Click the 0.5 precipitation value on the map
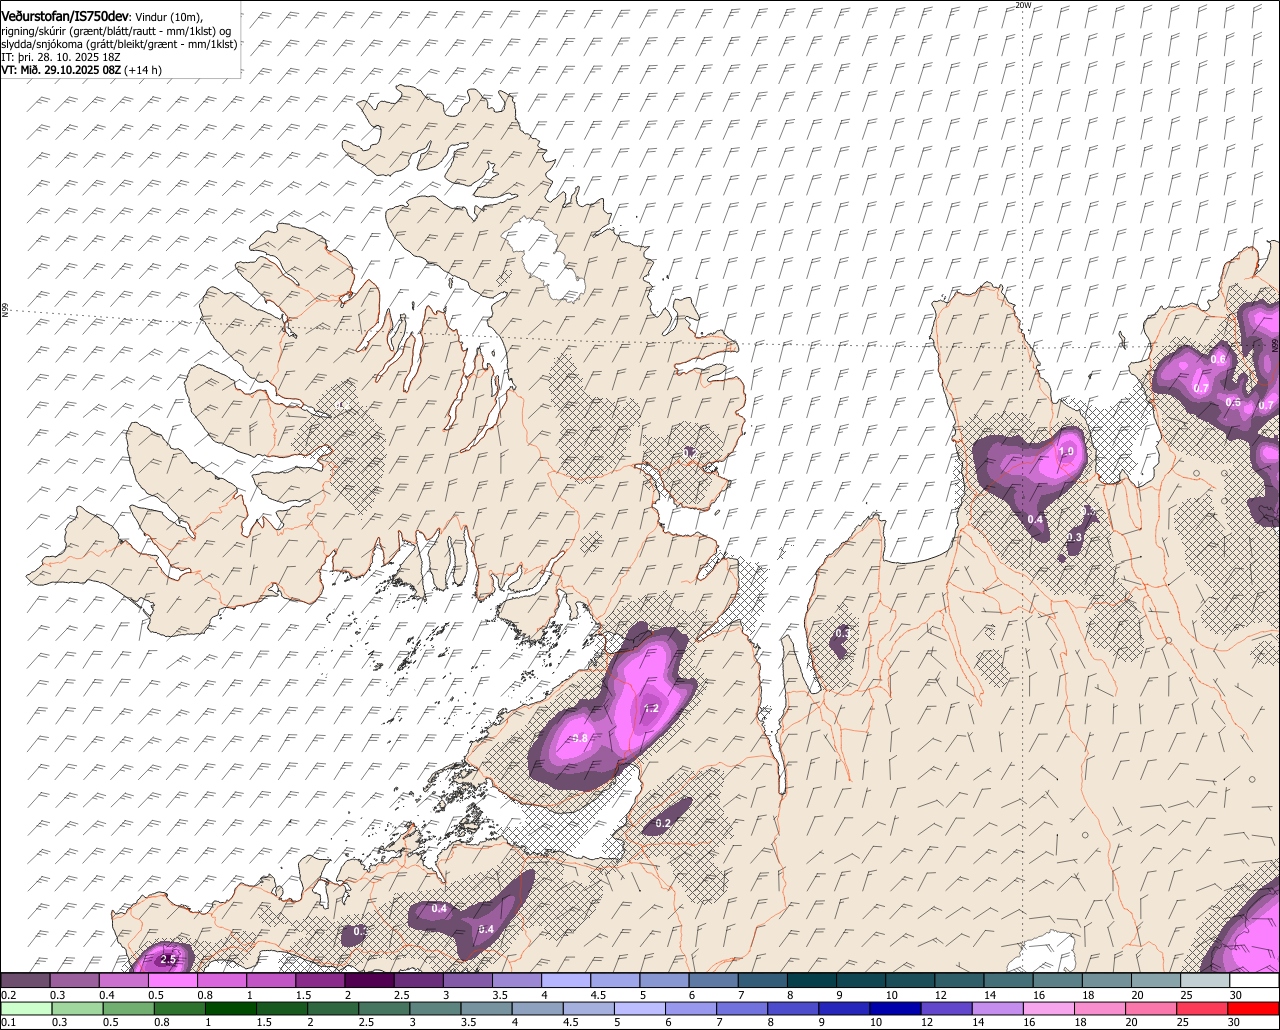This screenshot has width=1280, height=1030. point(1233,402)
